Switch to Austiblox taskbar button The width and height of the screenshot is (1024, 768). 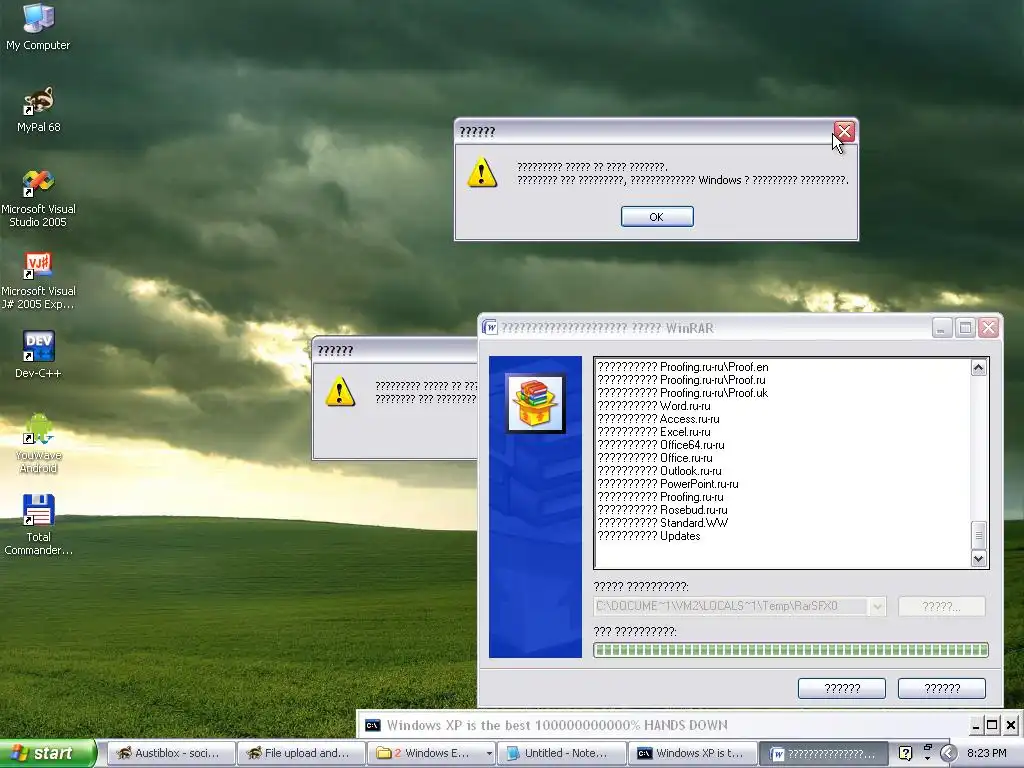170,753
